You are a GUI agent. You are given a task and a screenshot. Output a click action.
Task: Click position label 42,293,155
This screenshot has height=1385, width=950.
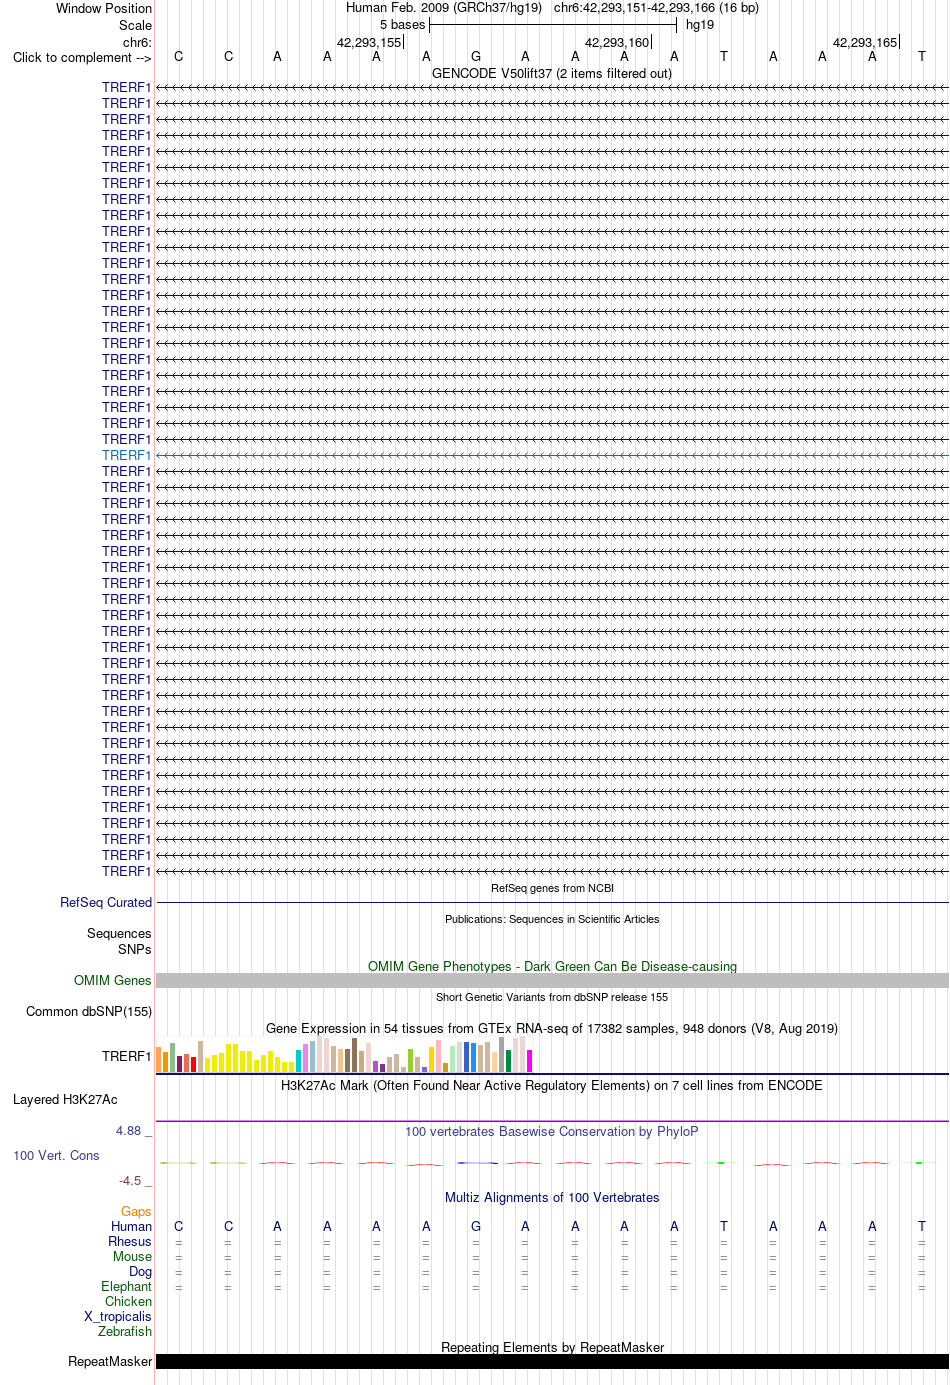pos(369,43)
